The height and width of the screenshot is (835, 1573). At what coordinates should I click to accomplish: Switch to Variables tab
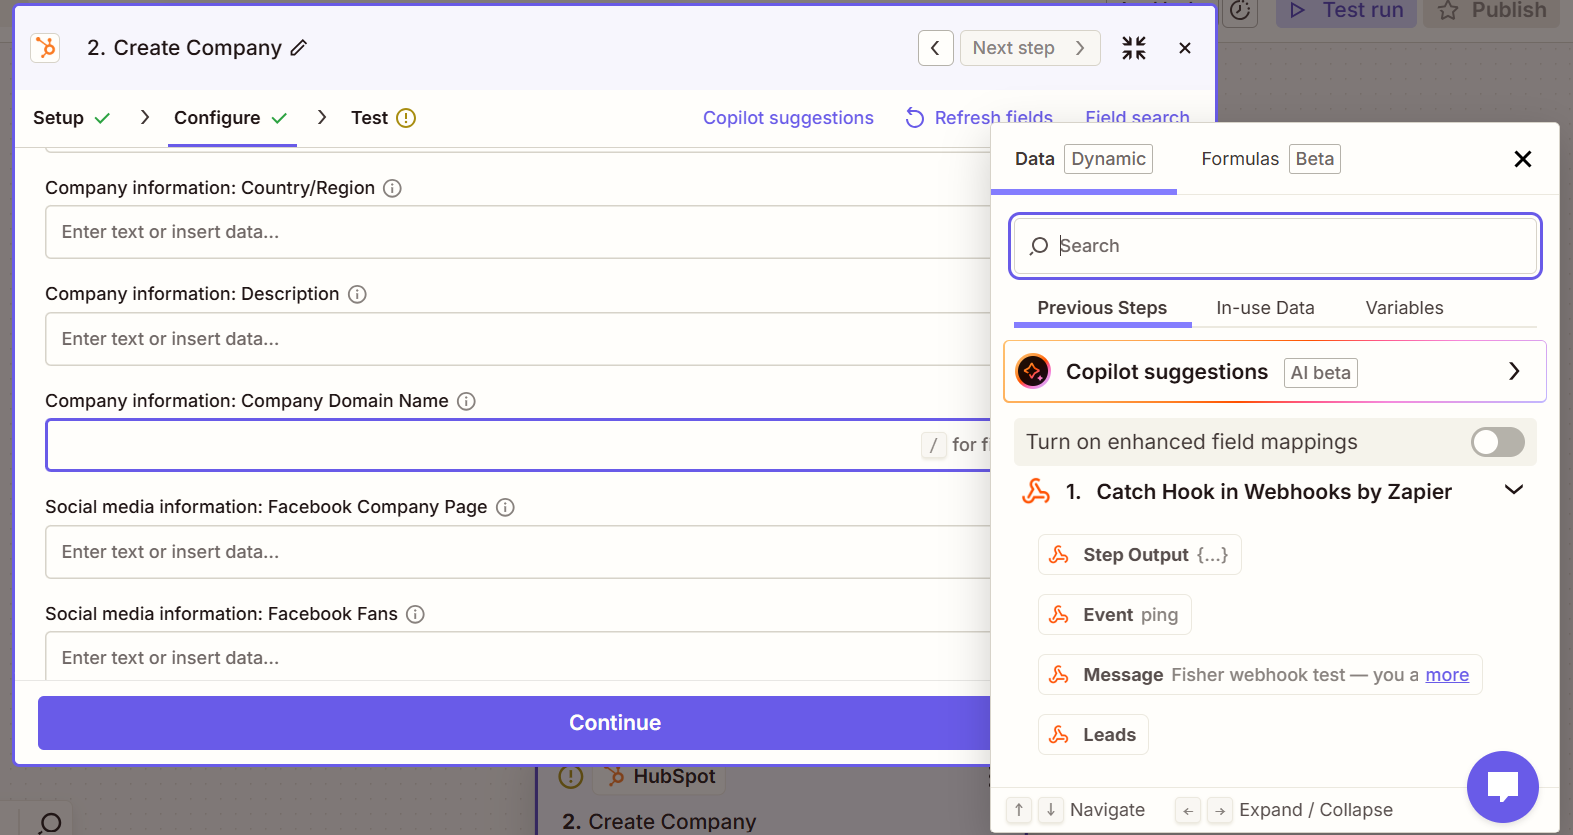tap(1405, 308)
